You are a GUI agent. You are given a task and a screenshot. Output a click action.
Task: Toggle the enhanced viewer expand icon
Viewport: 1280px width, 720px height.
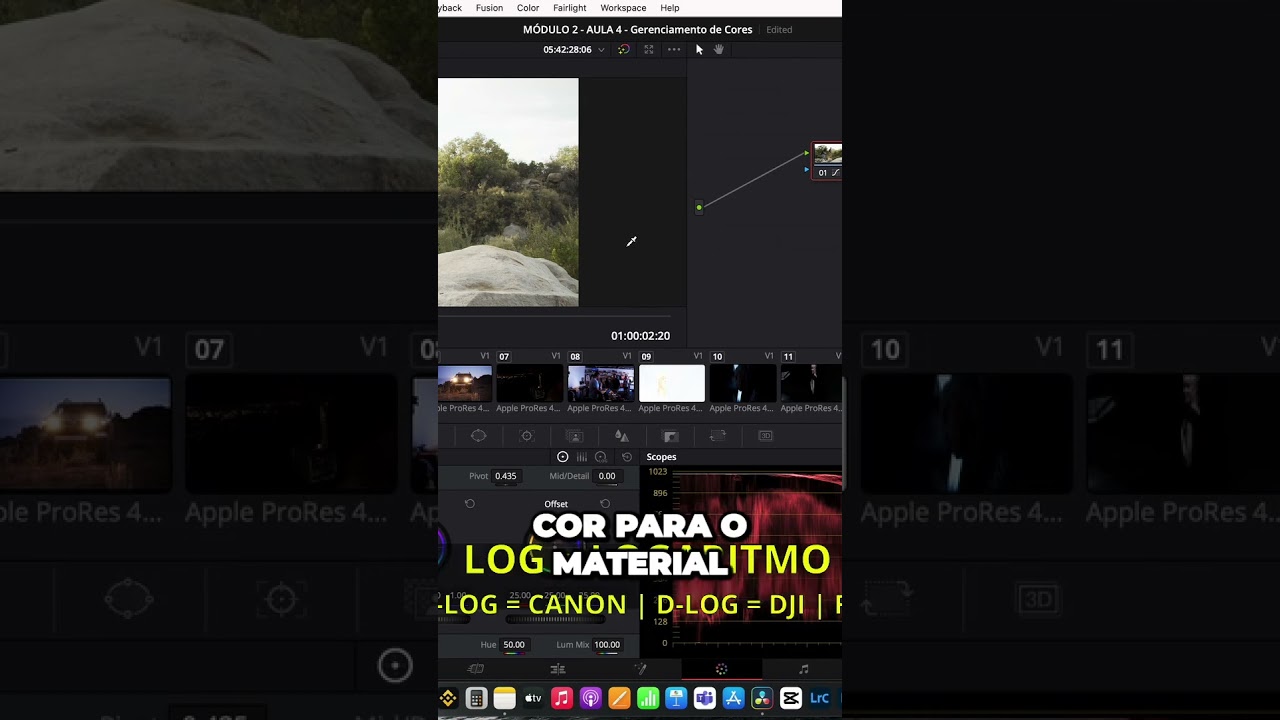click(649, 49)
